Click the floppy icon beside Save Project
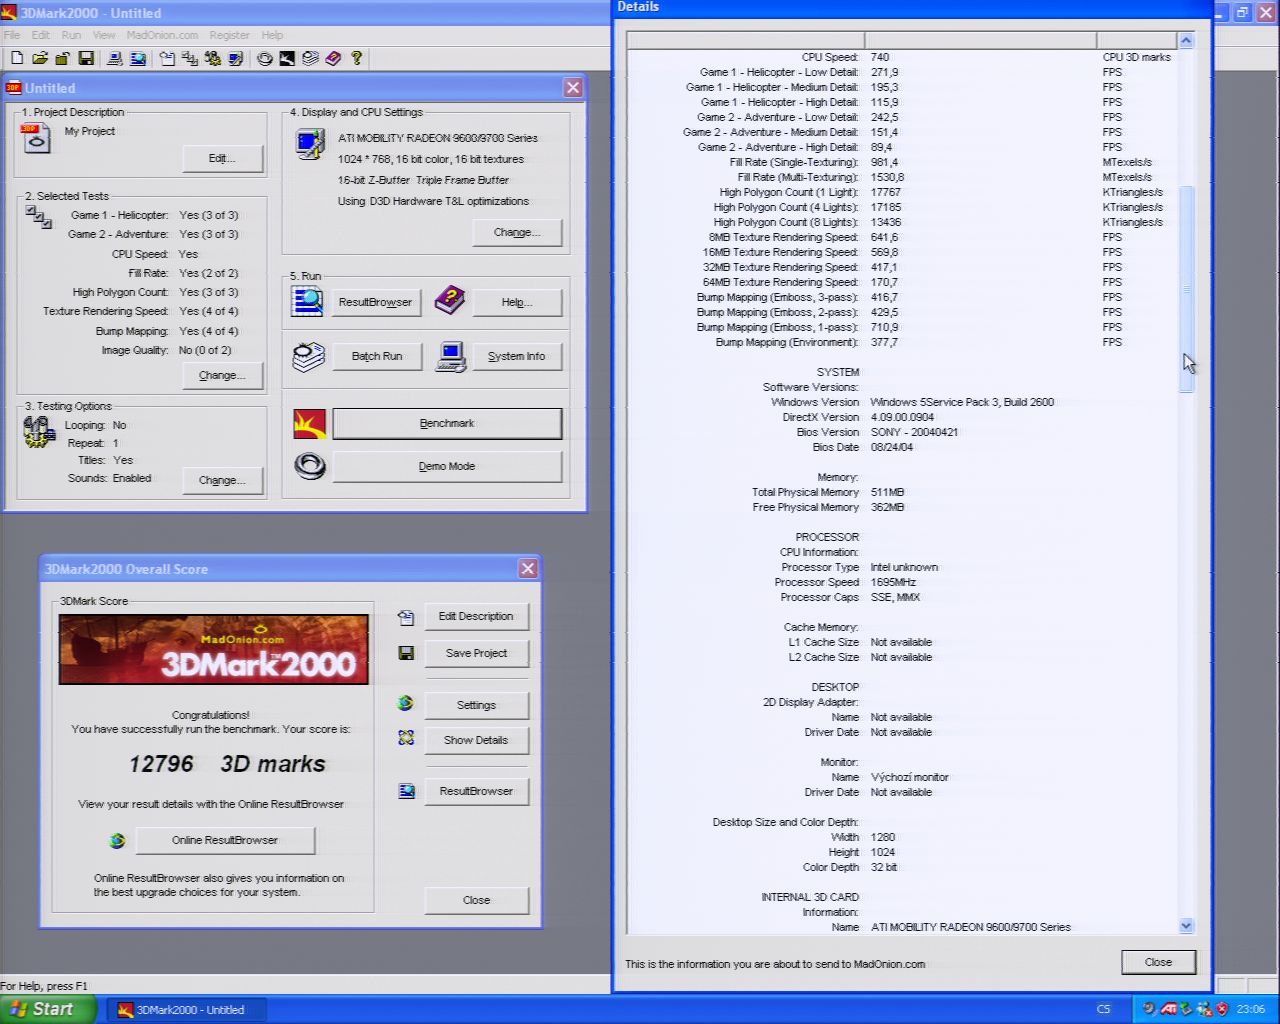This screenshot has width=1280, height=1024. click(406, 653)
